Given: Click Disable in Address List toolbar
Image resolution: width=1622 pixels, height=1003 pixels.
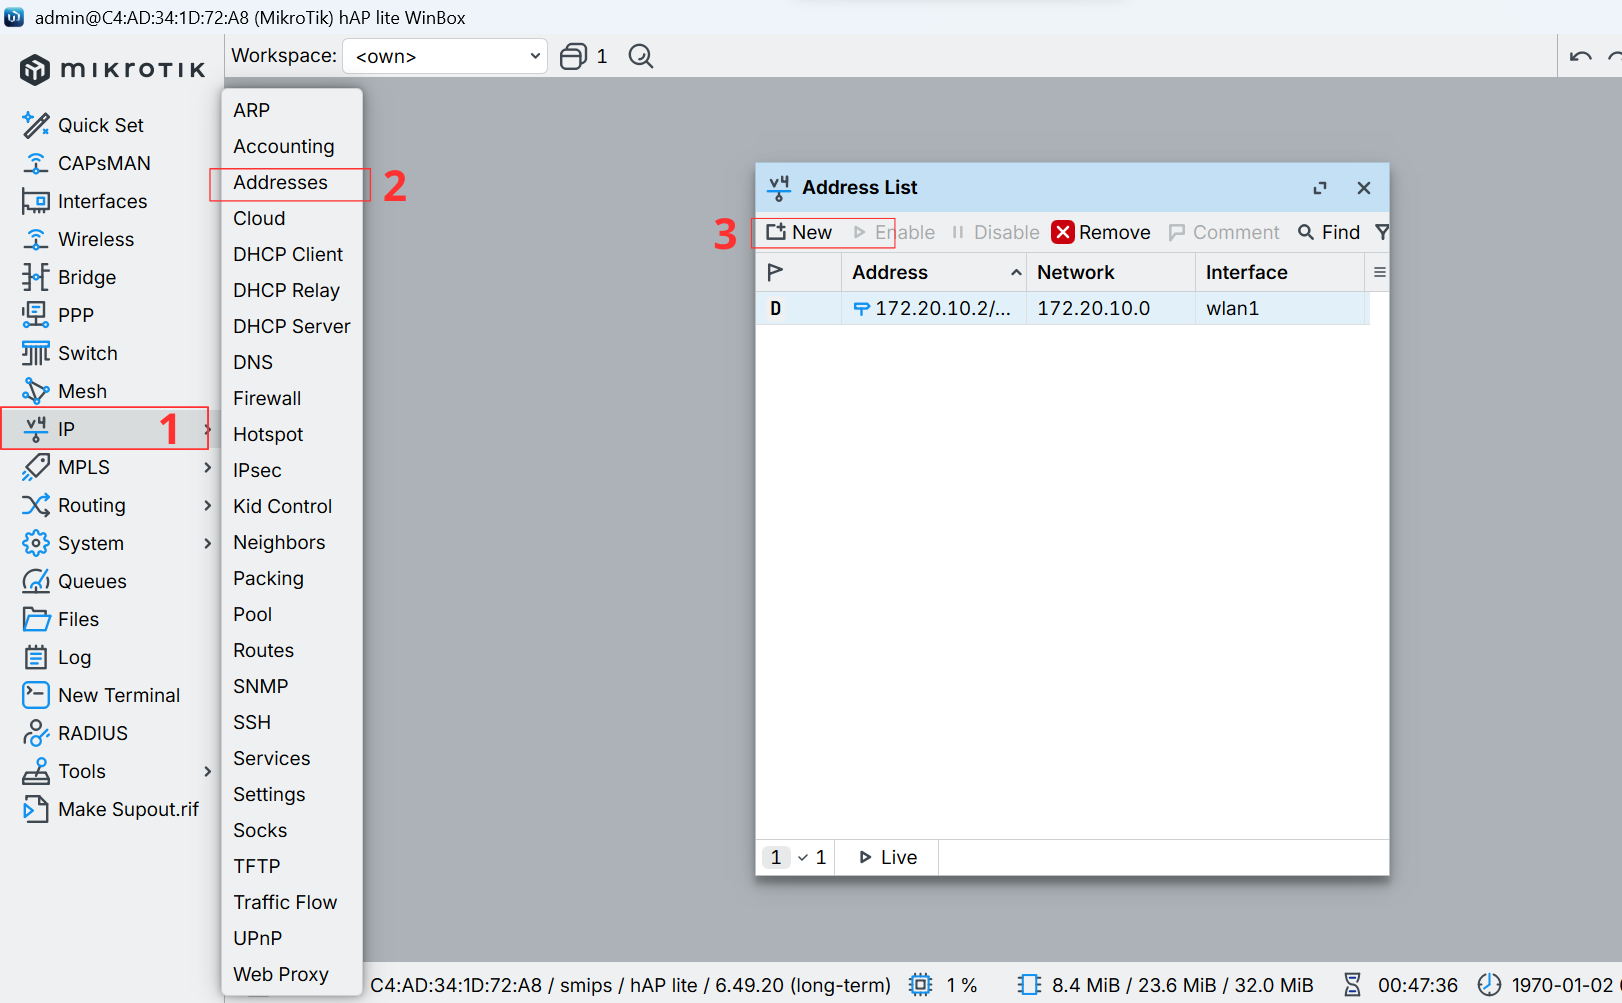Looking at the screenshot, I should tap(995, 232).
